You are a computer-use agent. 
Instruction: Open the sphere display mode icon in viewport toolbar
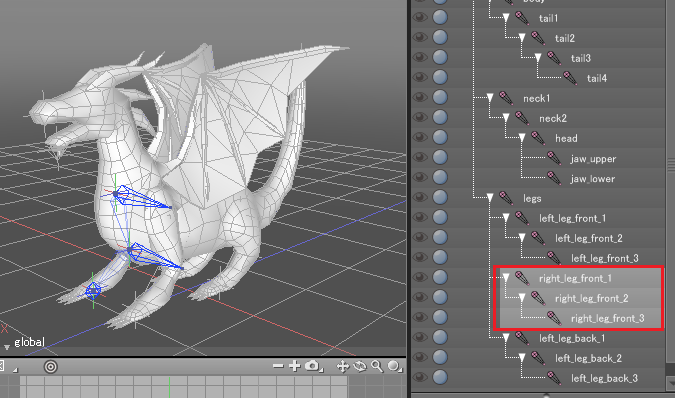click(394, 367)
